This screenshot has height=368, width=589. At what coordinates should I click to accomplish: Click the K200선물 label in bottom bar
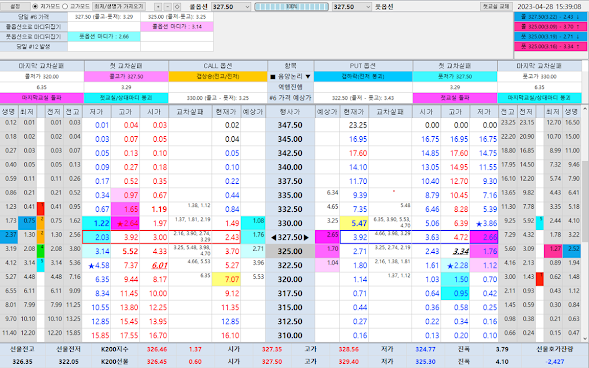pos(114,362)
